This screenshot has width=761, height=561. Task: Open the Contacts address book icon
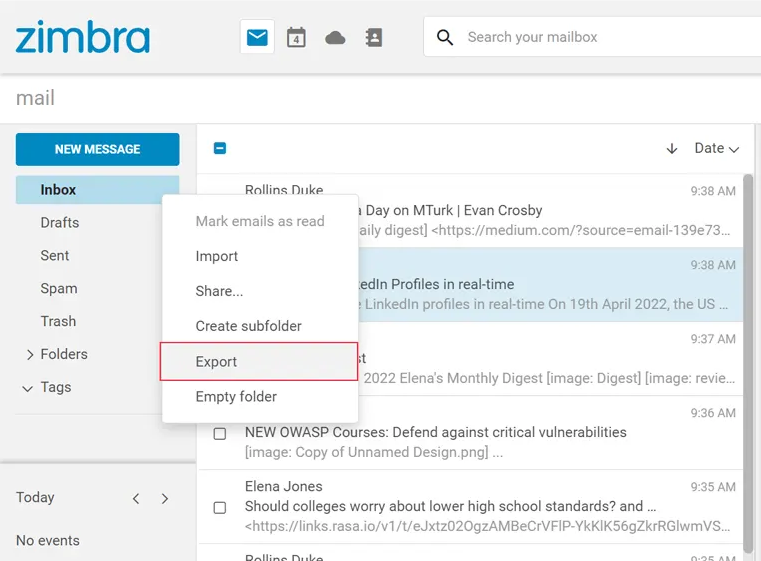coord(374,37)
